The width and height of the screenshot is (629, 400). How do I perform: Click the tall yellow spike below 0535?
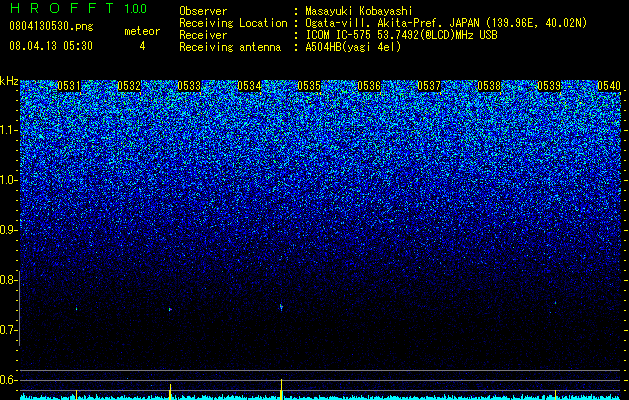281,389
